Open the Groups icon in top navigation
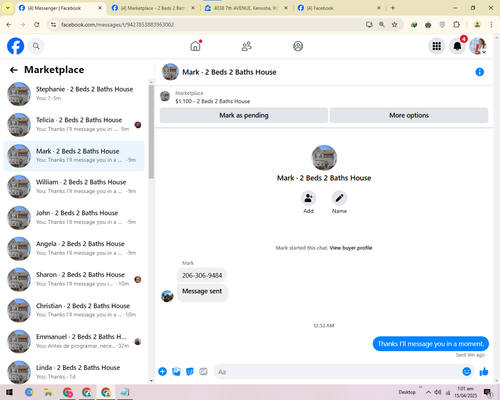The width and height of the screenshot is (500, 400). tap(298, 46)
